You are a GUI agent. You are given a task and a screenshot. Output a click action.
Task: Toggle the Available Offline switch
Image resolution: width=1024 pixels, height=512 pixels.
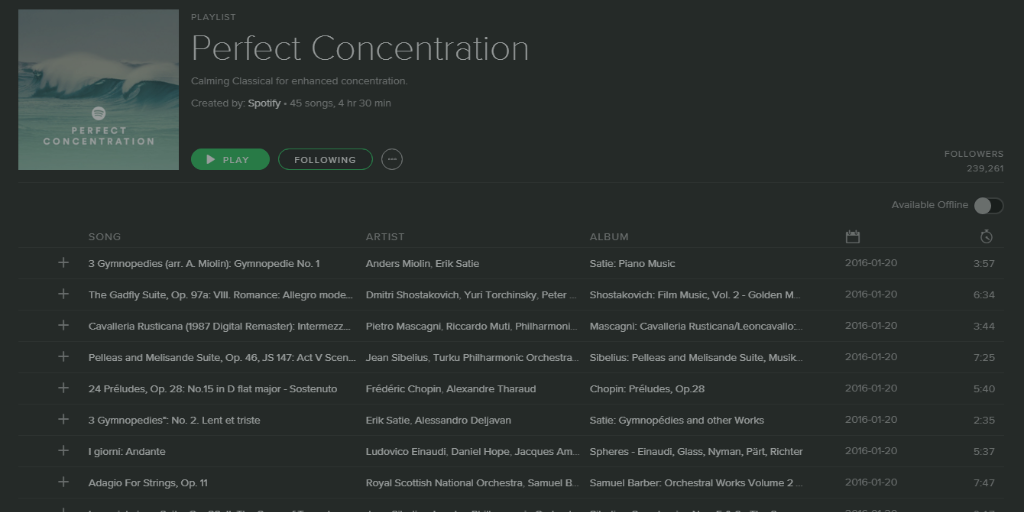[988, 206]
